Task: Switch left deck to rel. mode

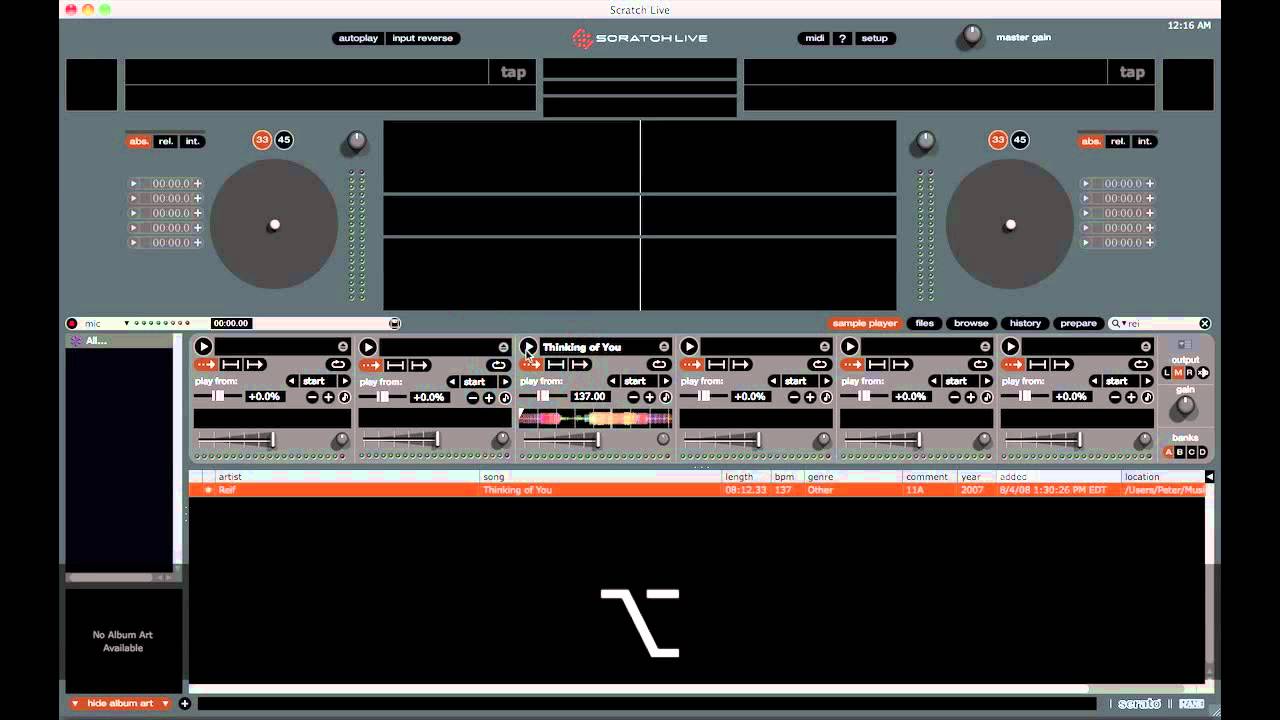Action: tap(166, 141)
